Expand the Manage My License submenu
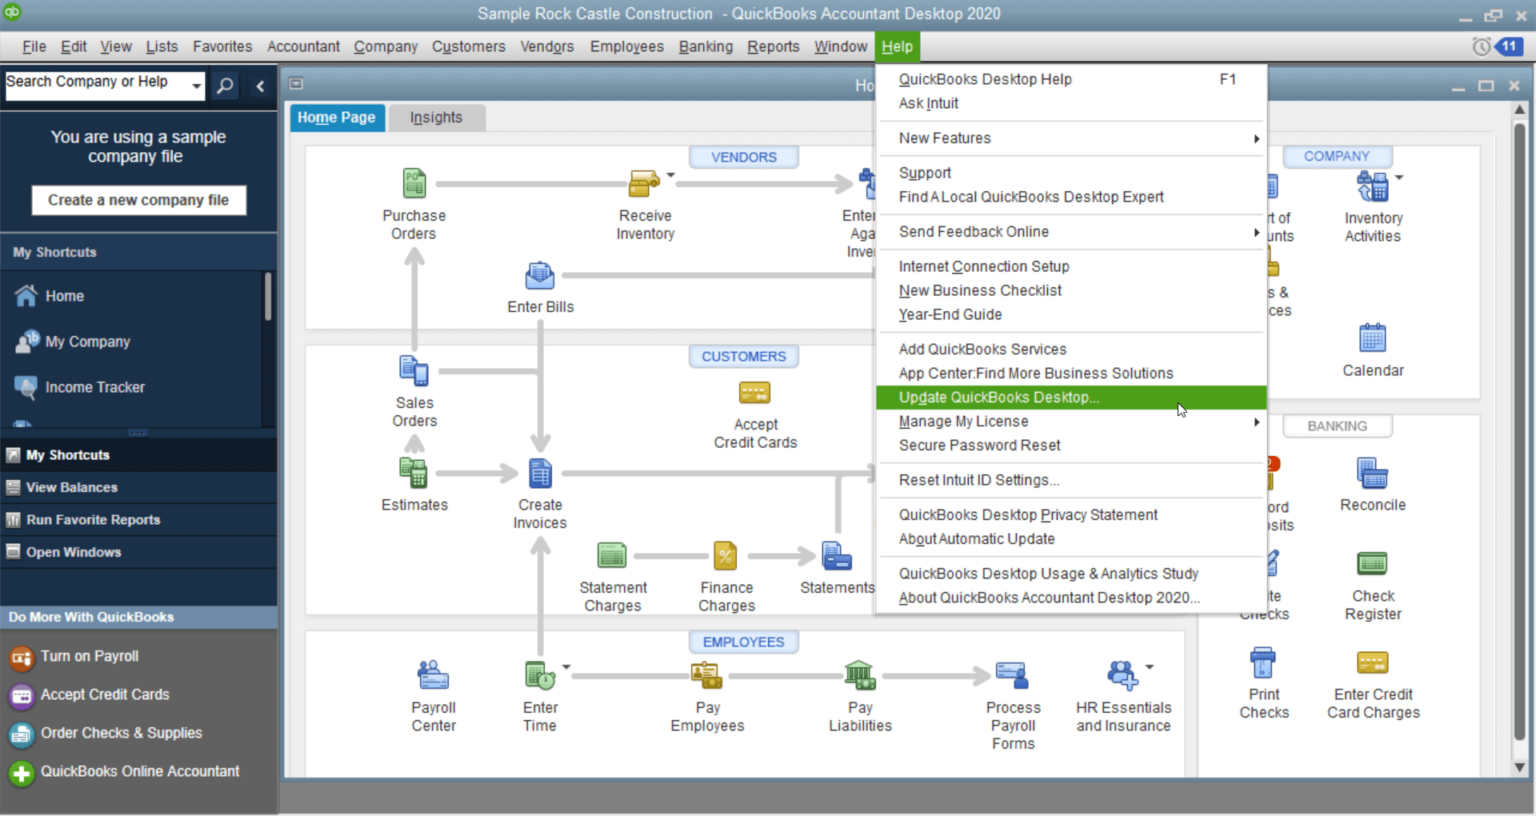Screen dimensions: 1536x816 [x=1256, y=422]
